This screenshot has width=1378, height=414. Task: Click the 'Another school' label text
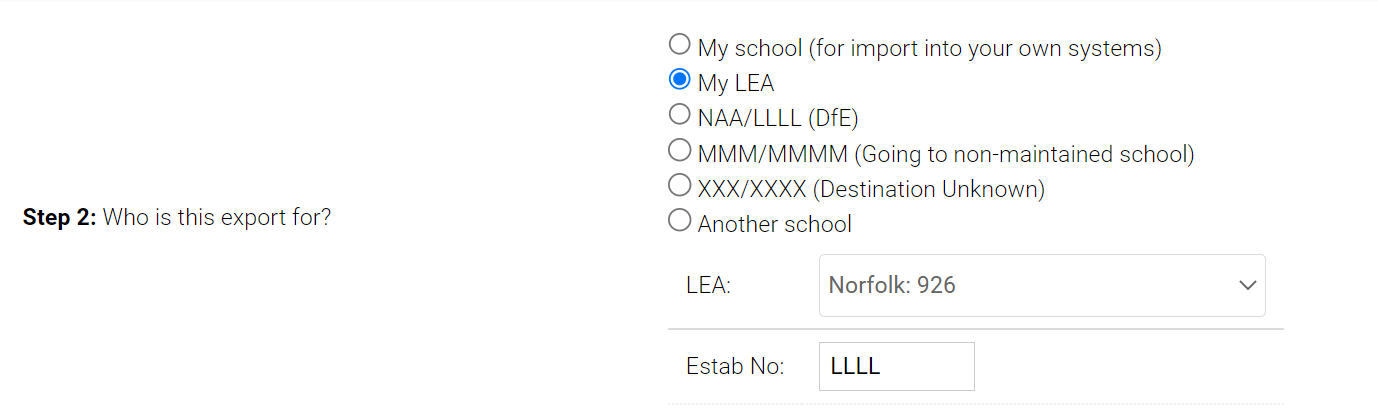coord(774,224)
